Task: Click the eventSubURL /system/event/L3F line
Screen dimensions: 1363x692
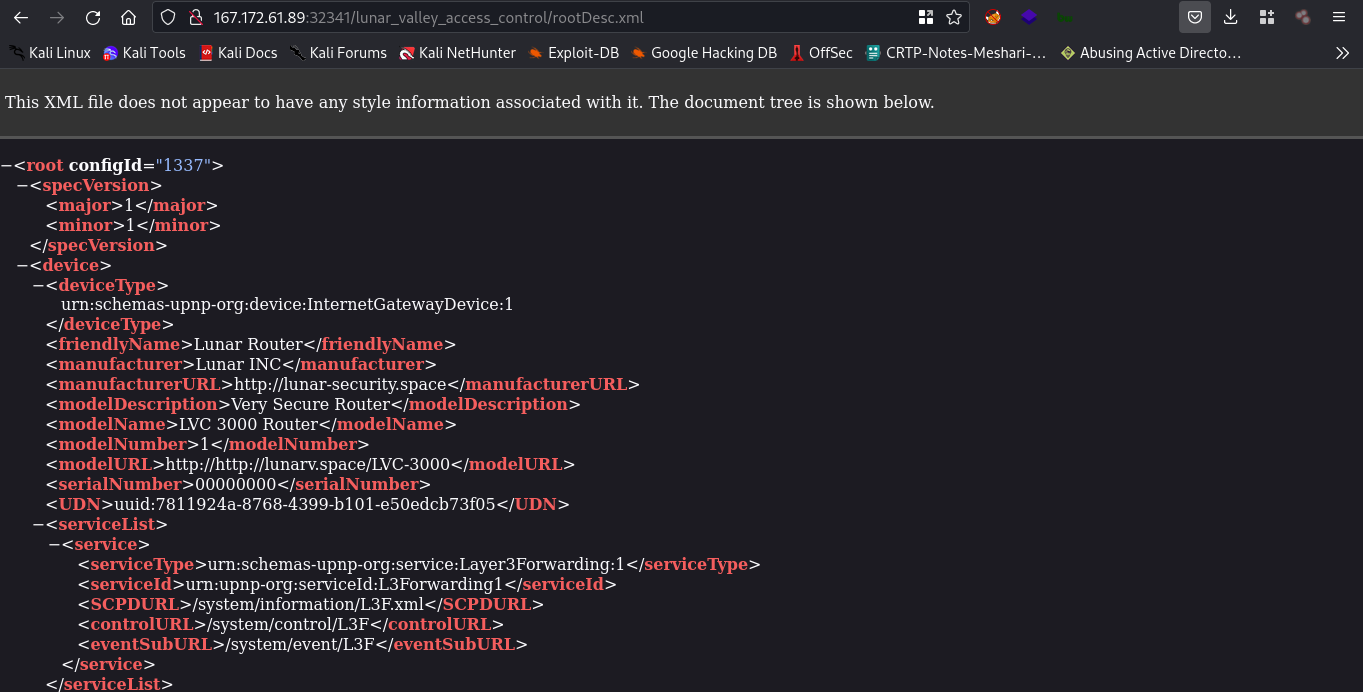Action: point(303,644)
